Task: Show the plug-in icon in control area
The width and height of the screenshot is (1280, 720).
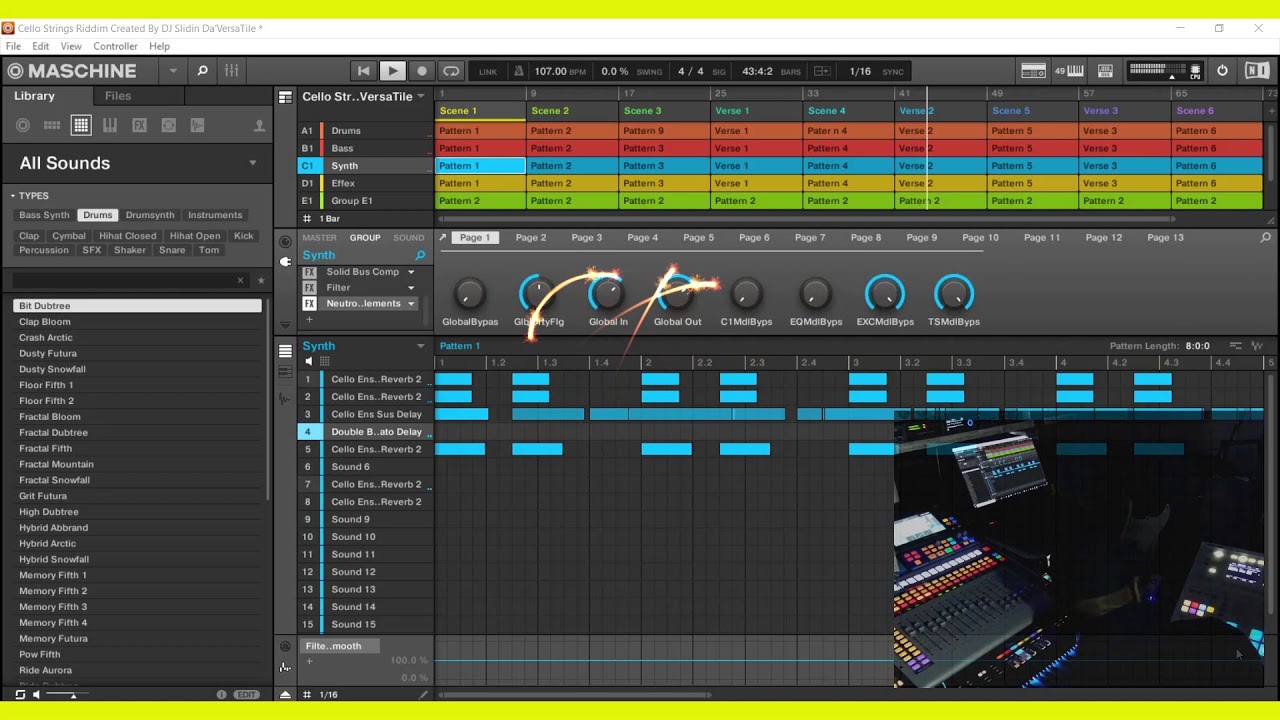Action: click(x=285, y=261)
